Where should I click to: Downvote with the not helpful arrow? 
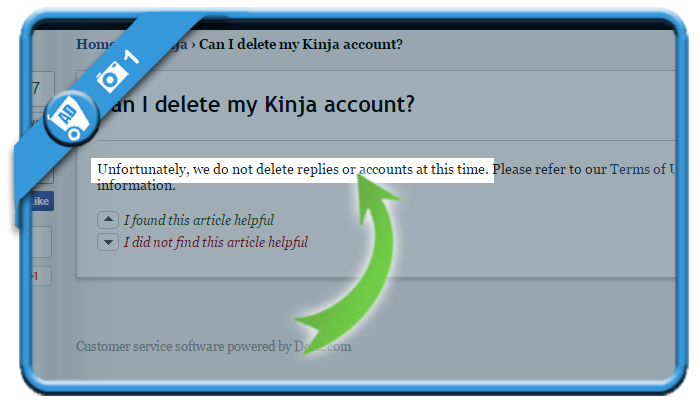[108, 242]
